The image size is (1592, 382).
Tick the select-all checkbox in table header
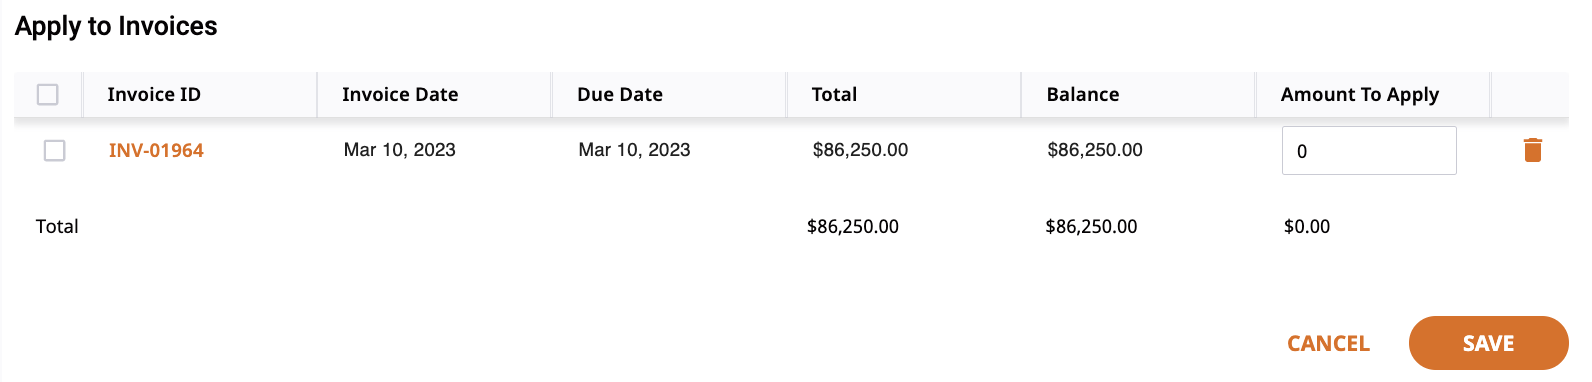coord(47,94)
